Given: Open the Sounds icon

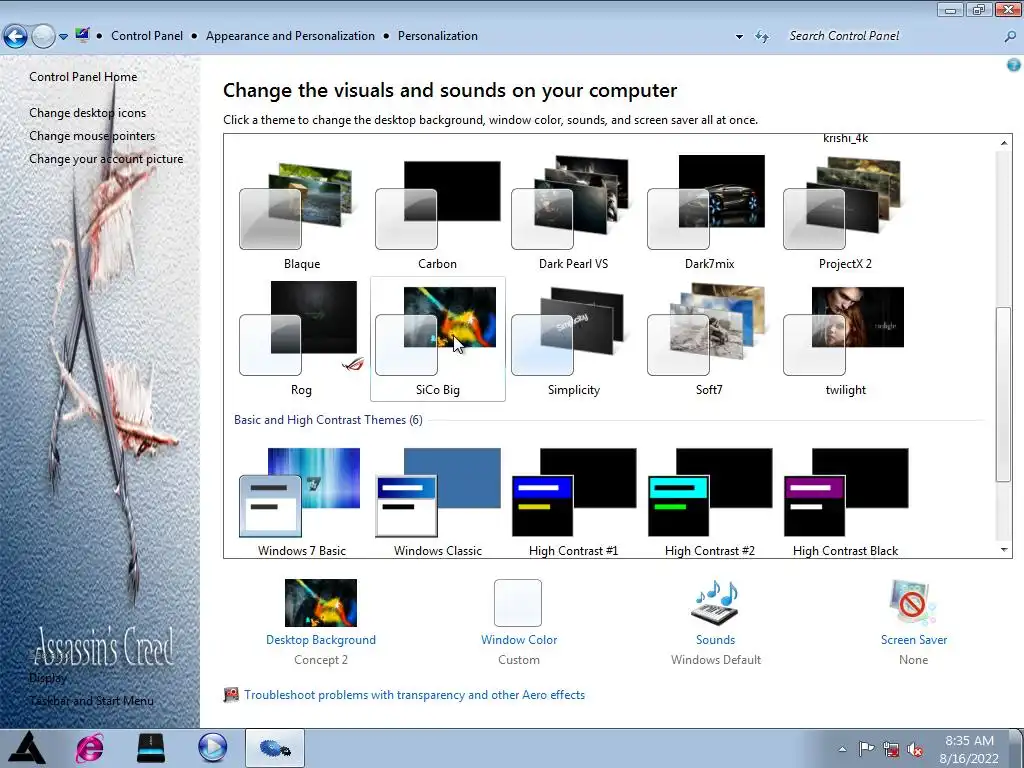Looking at the screenshot, I should pos(715,603).
